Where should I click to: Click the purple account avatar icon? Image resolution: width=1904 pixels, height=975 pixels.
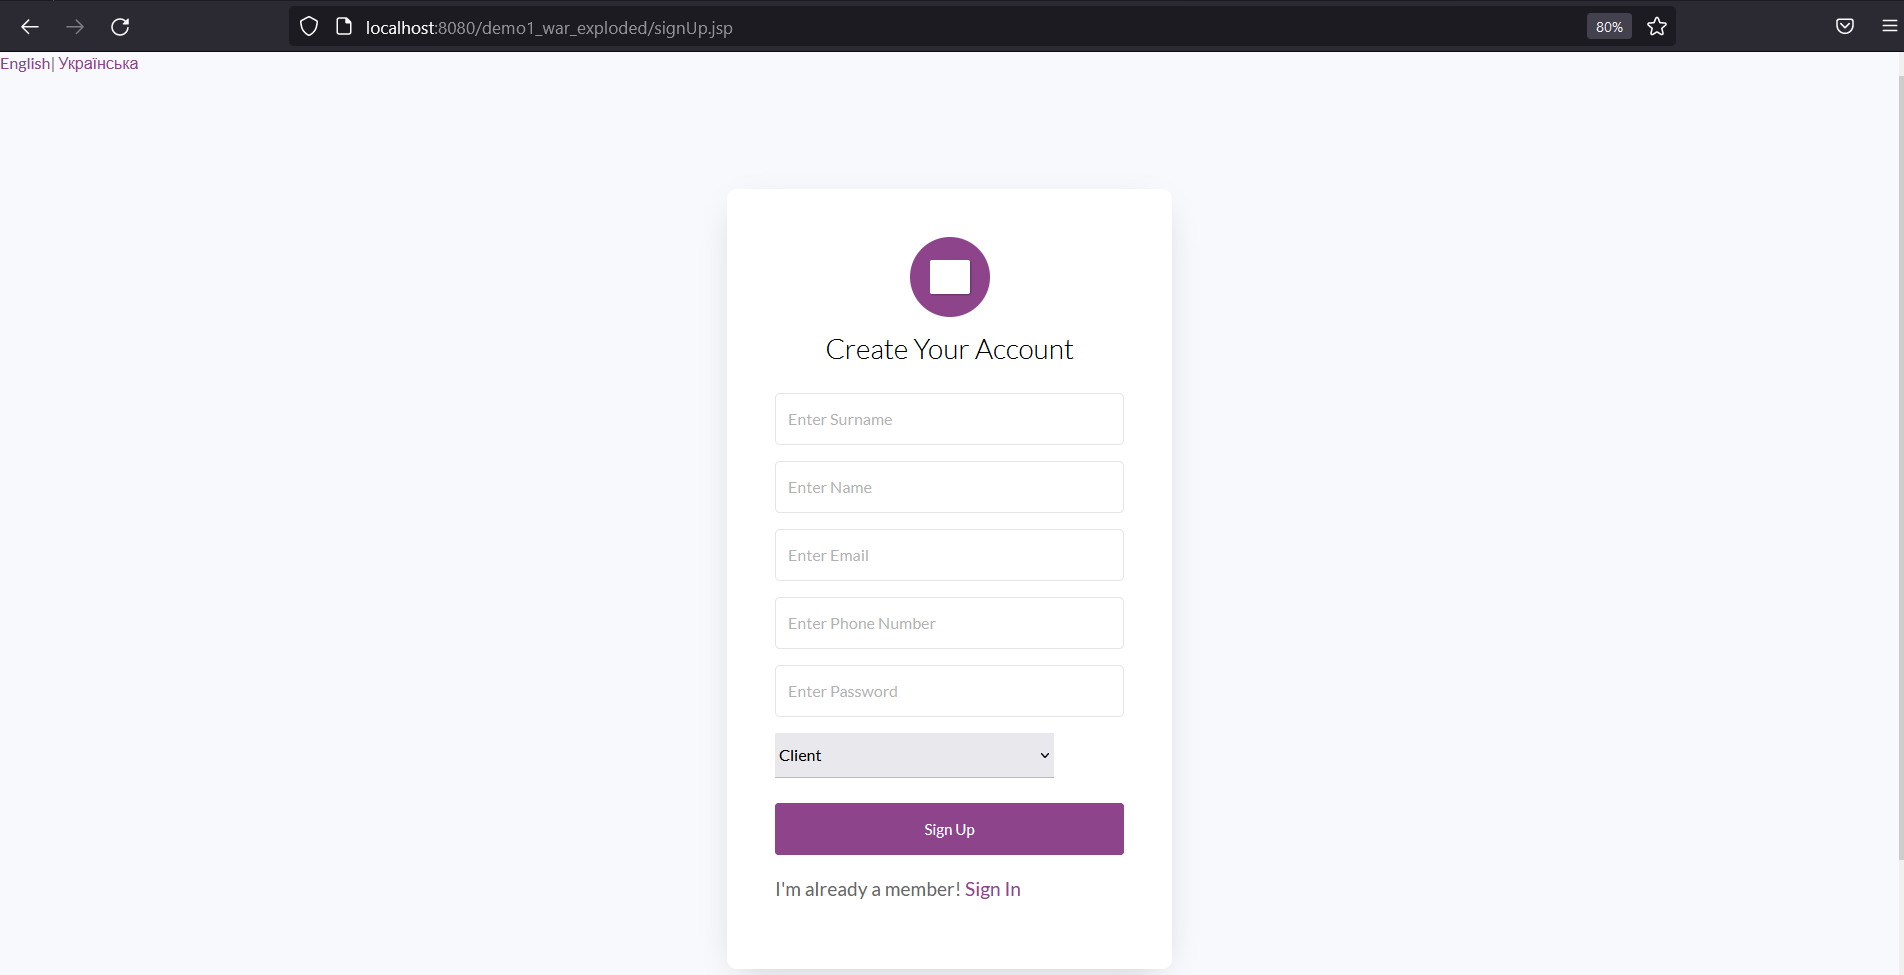pyautogui.click(x=948, y=277)
